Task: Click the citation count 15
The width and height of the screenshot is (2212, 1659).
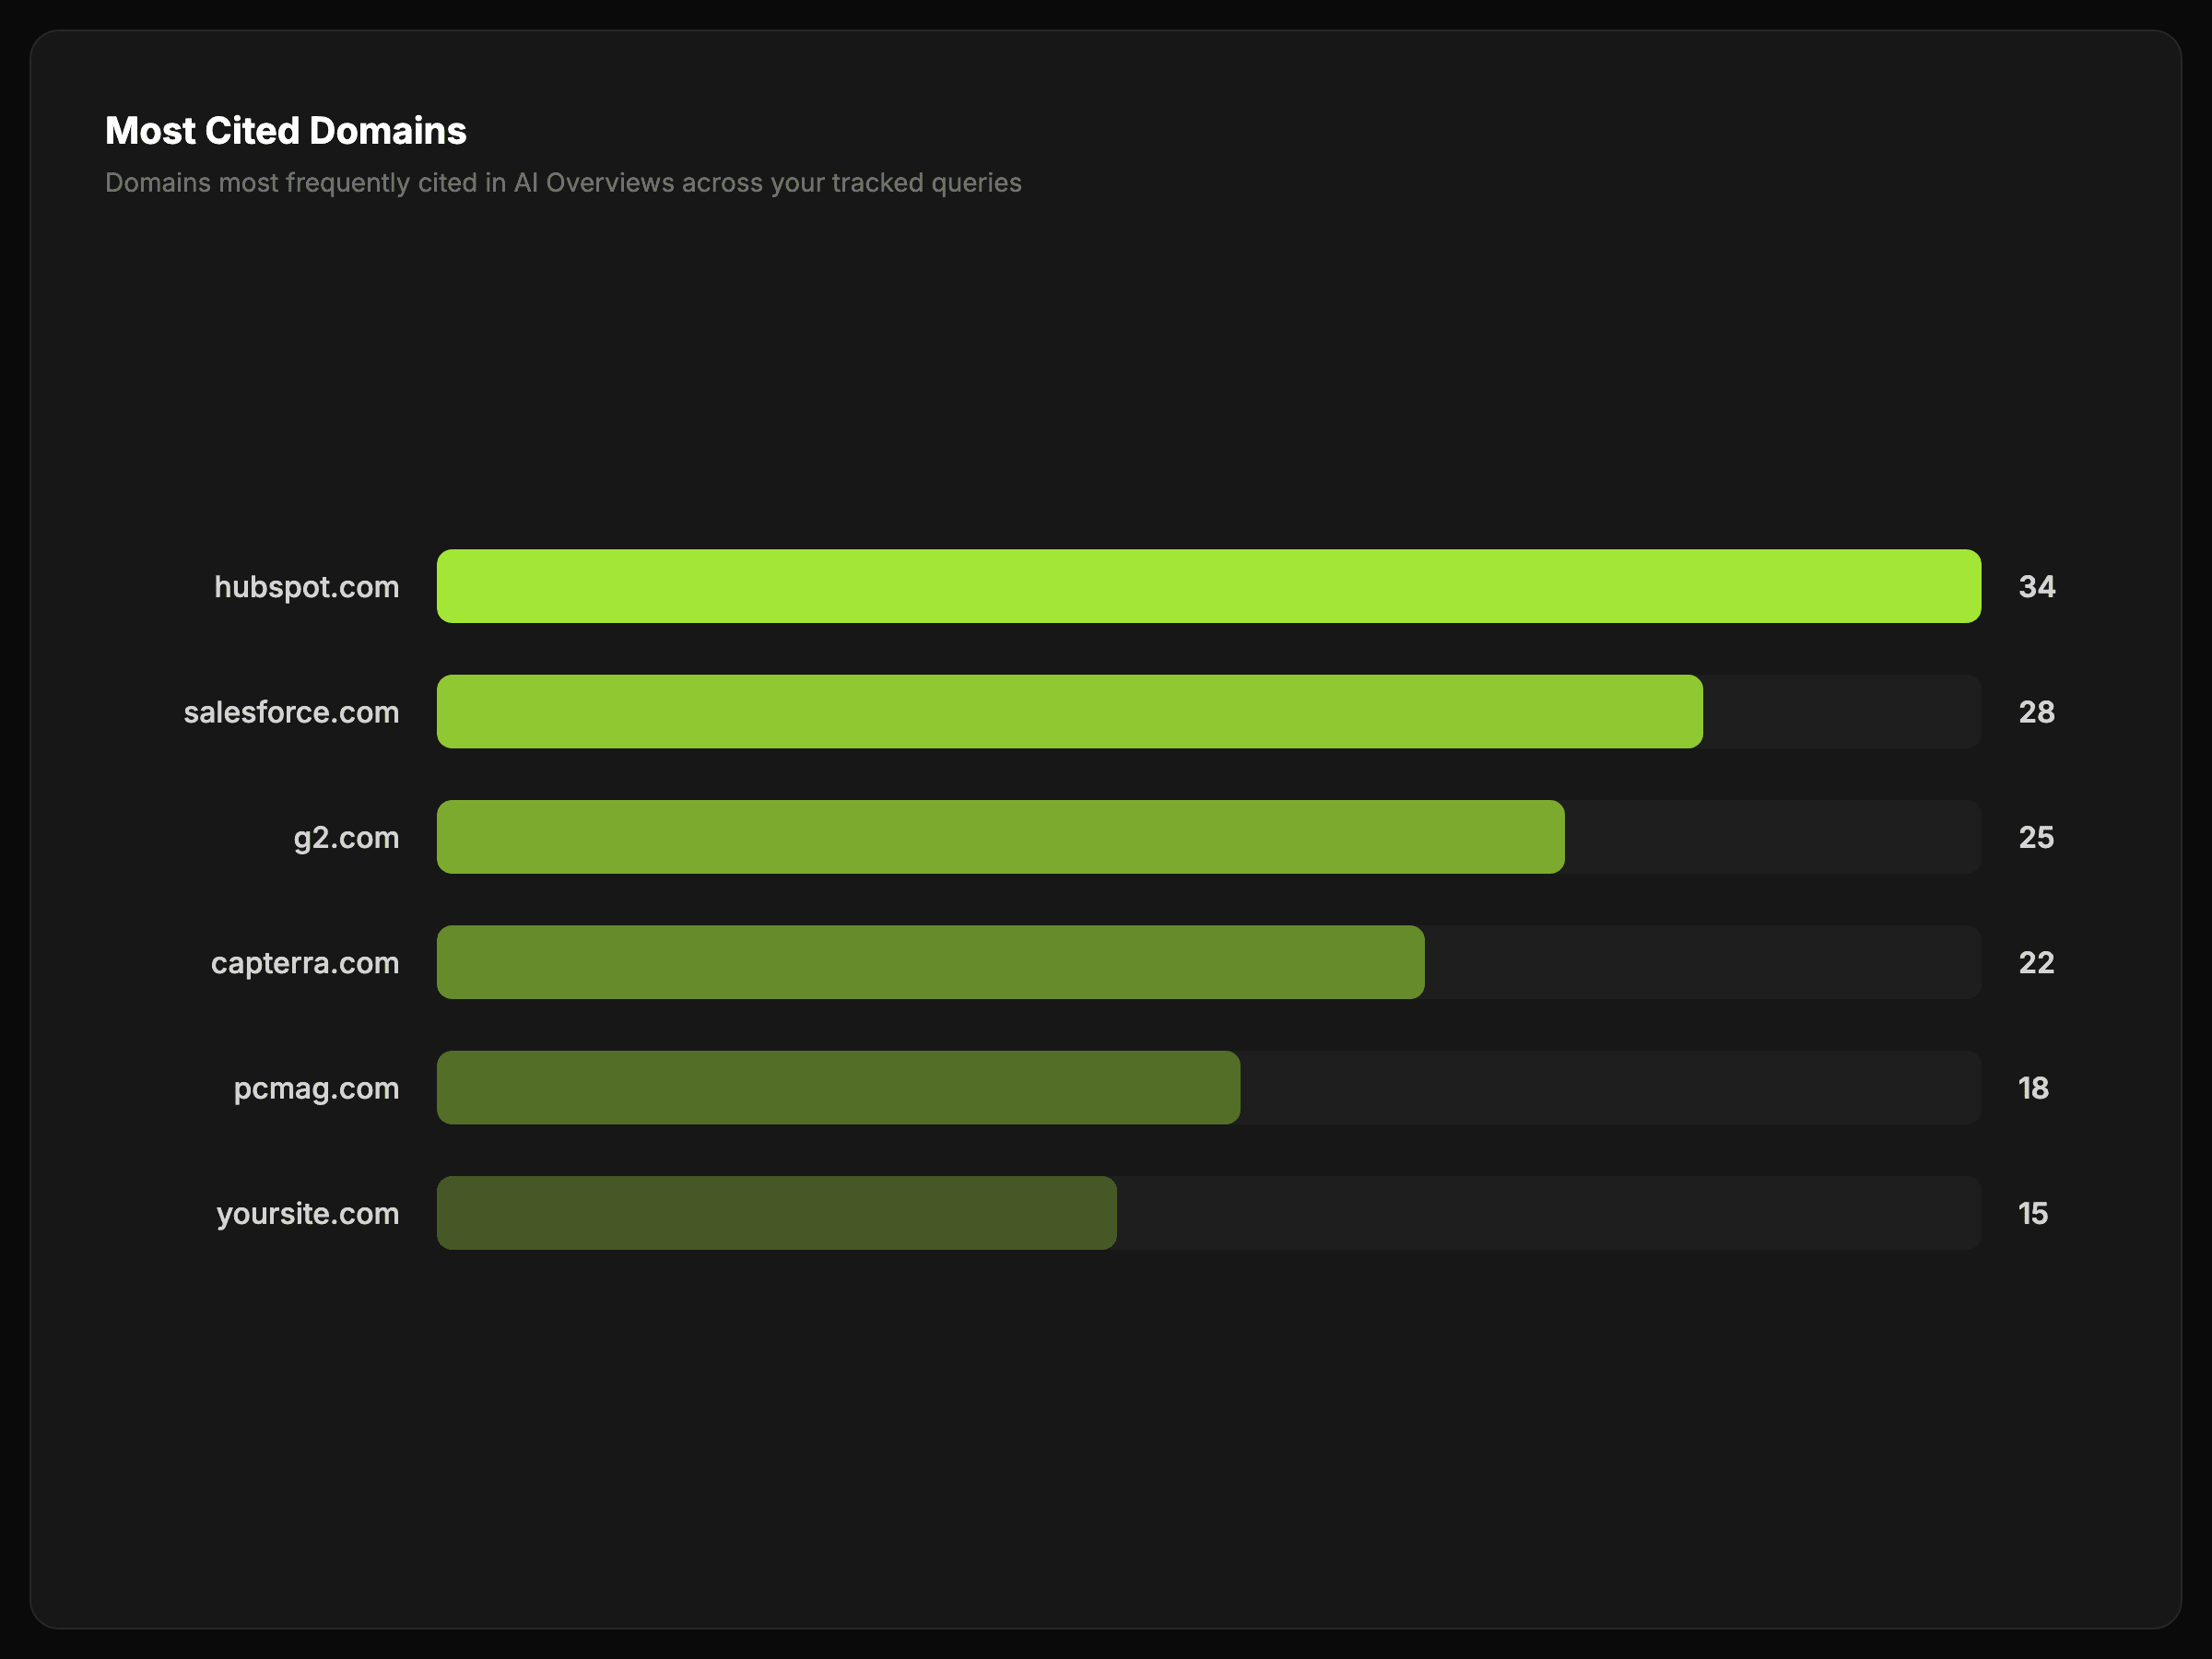Action: point(2032,1213)
